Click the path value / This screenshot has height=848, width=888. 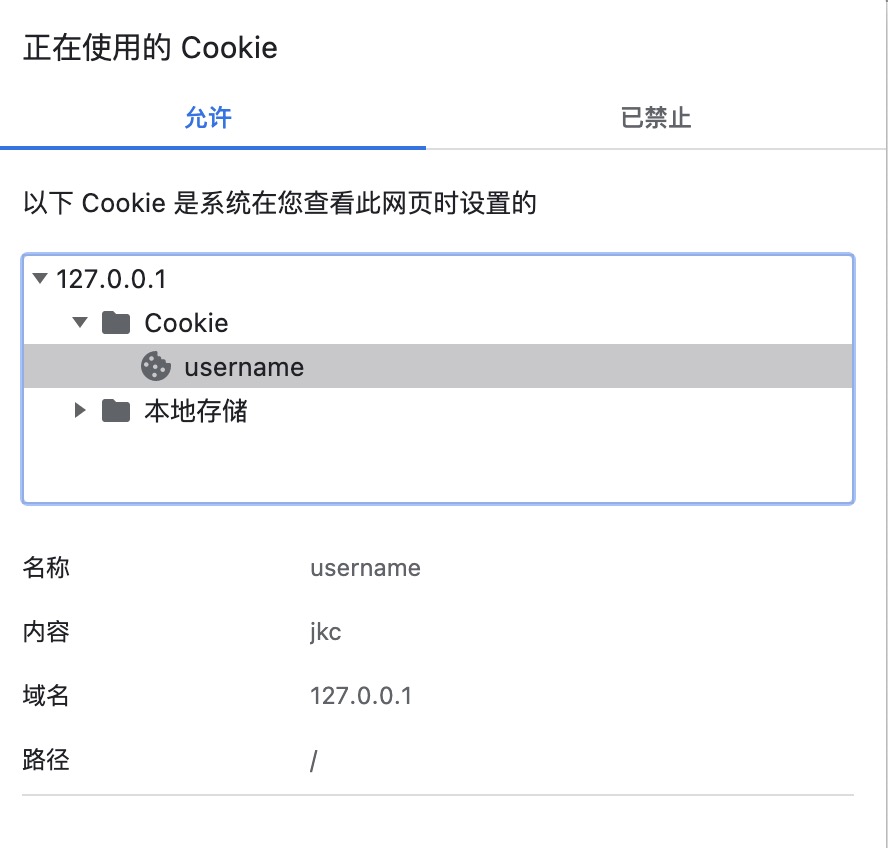(312, 761)
